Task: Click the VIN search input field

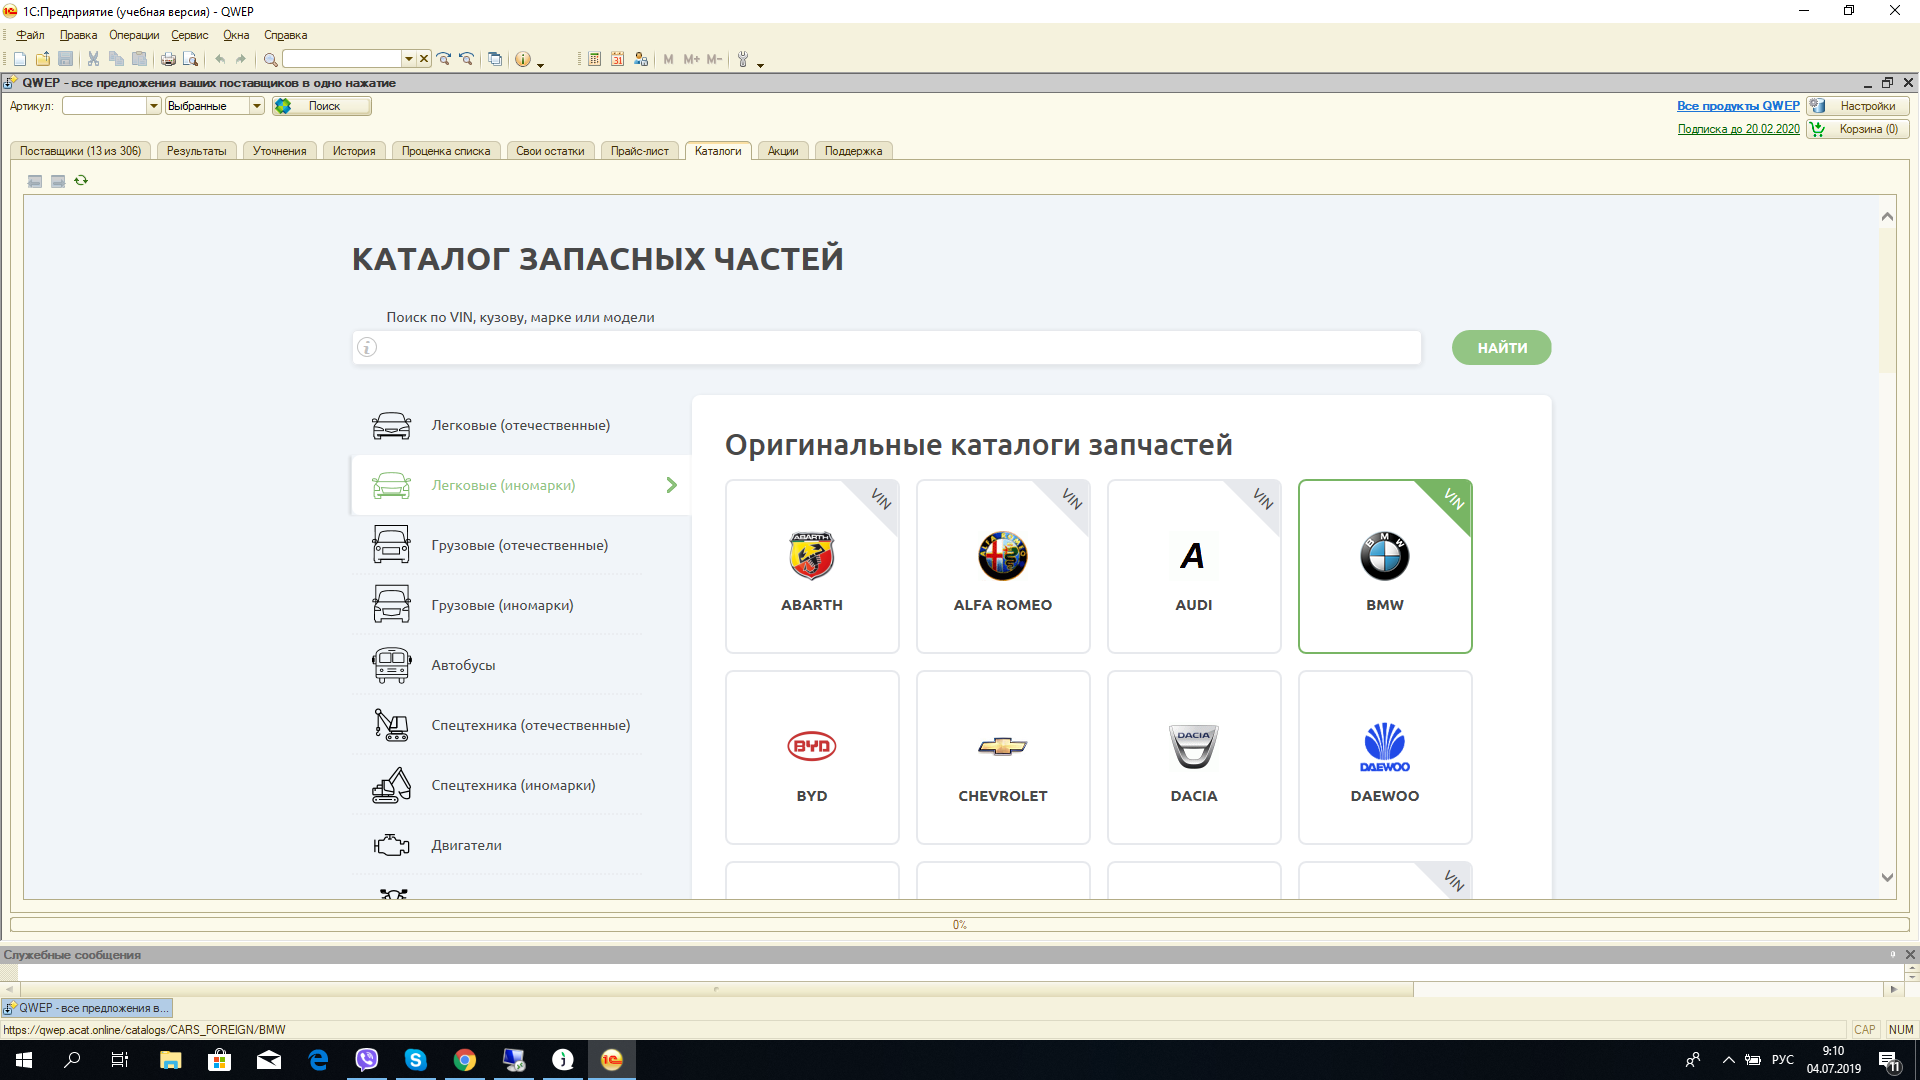Action: (x=887, y=348)
